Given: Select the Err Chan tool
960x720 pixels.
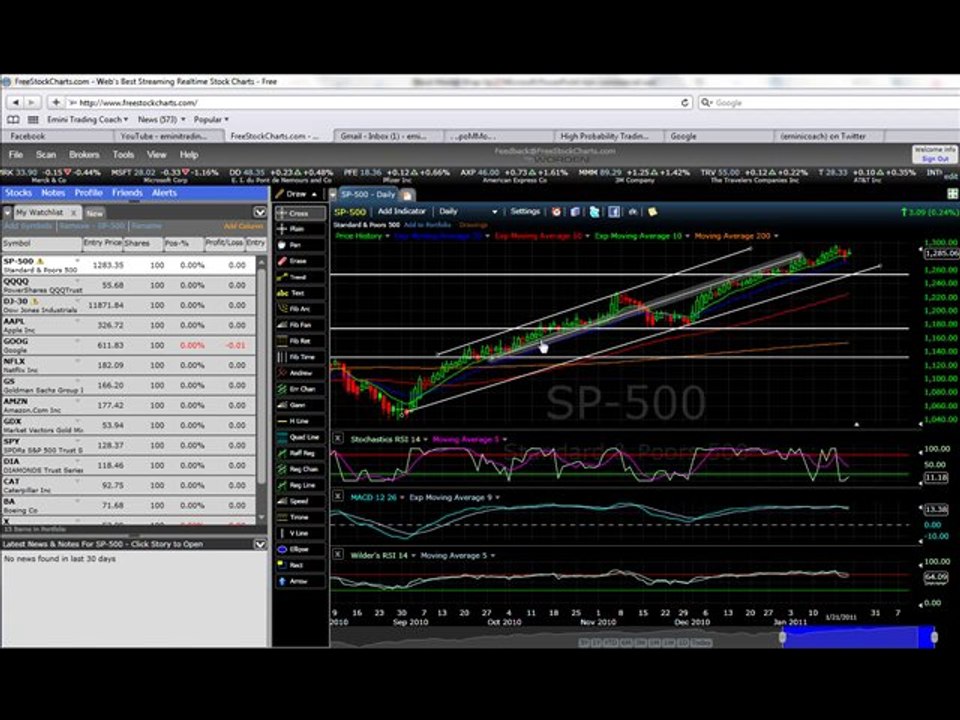Looking at the screenshot, I should point(300,389).
